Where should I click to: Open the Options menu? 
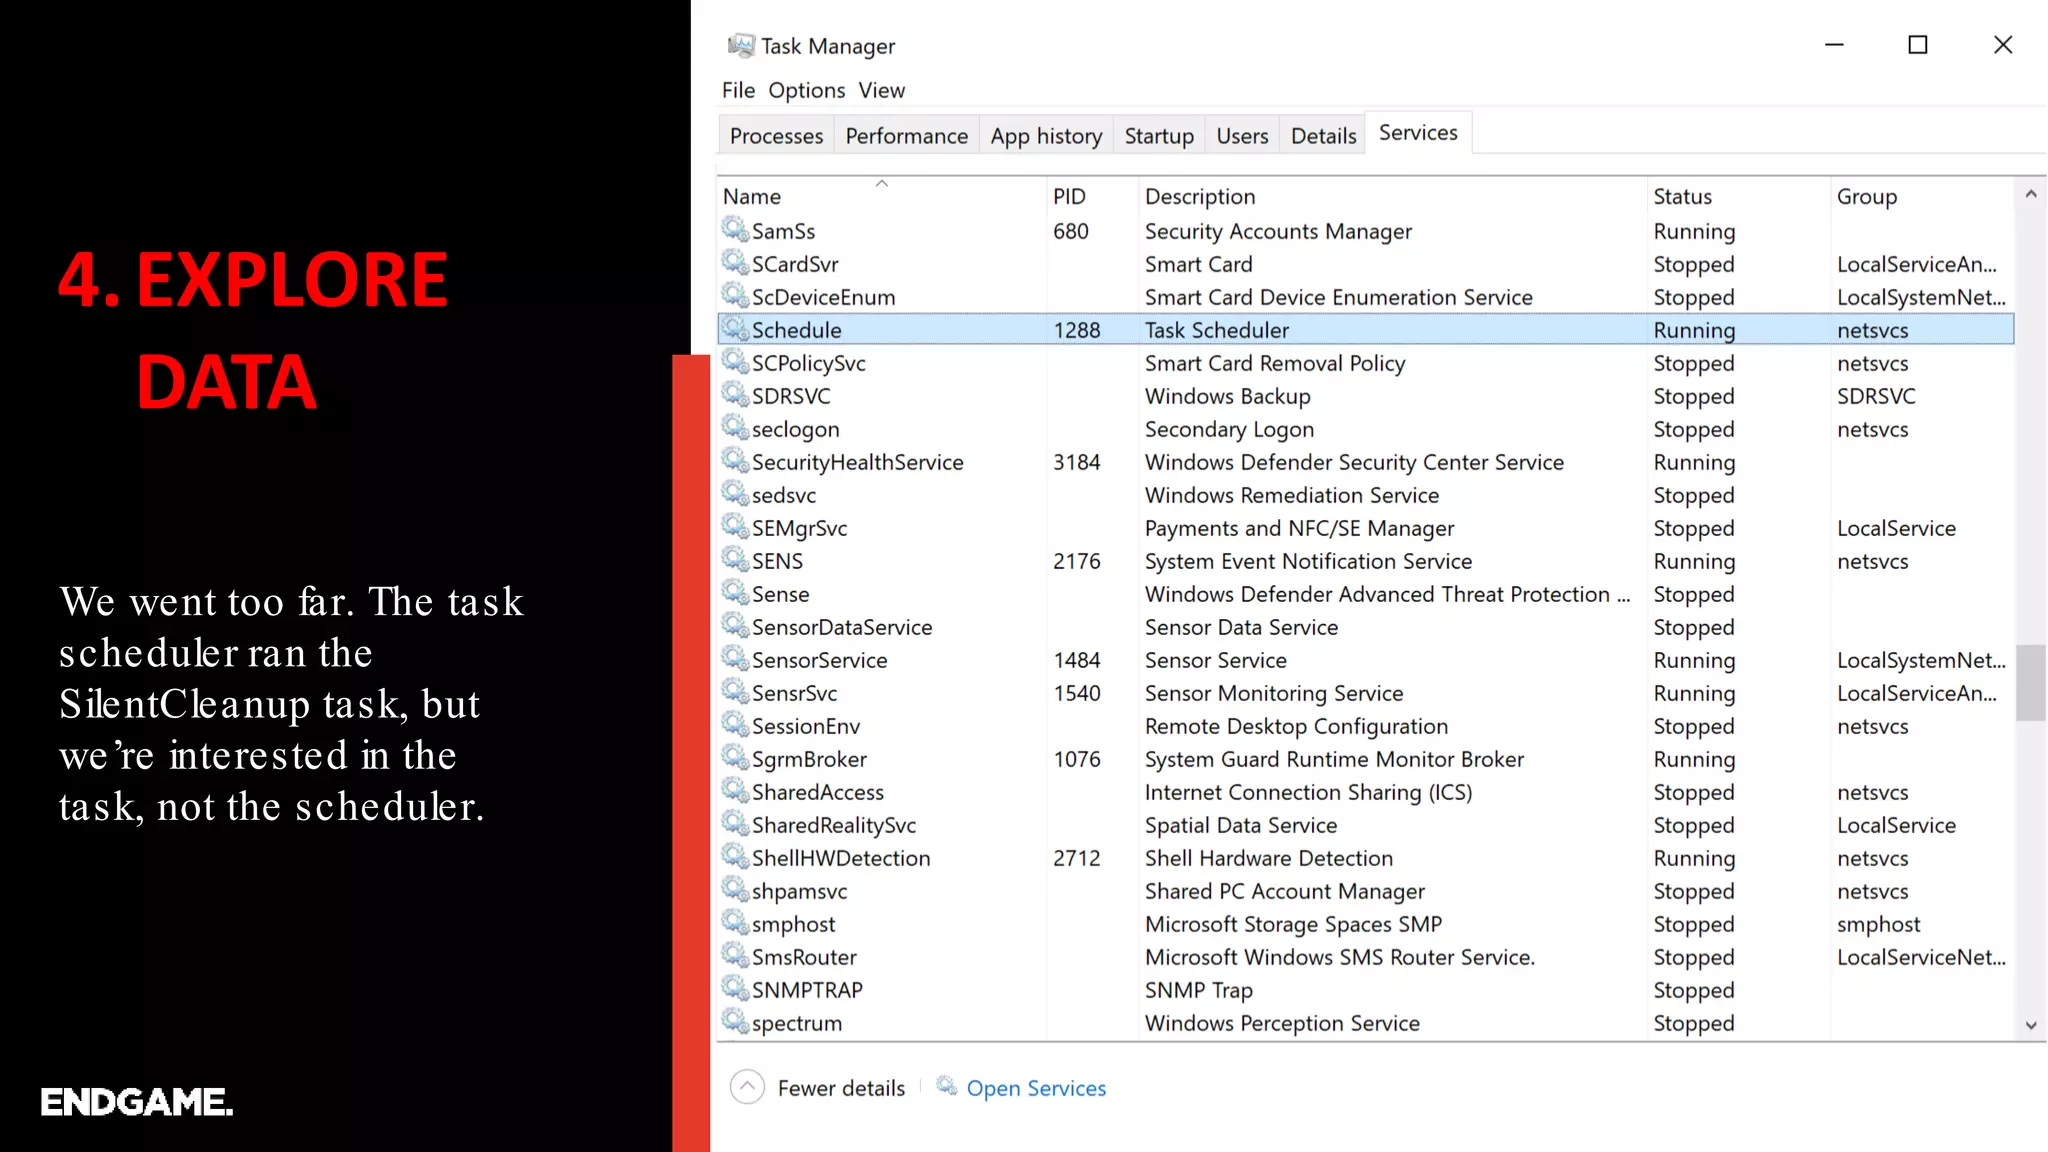pyautogui.click(x=806, y=90)
